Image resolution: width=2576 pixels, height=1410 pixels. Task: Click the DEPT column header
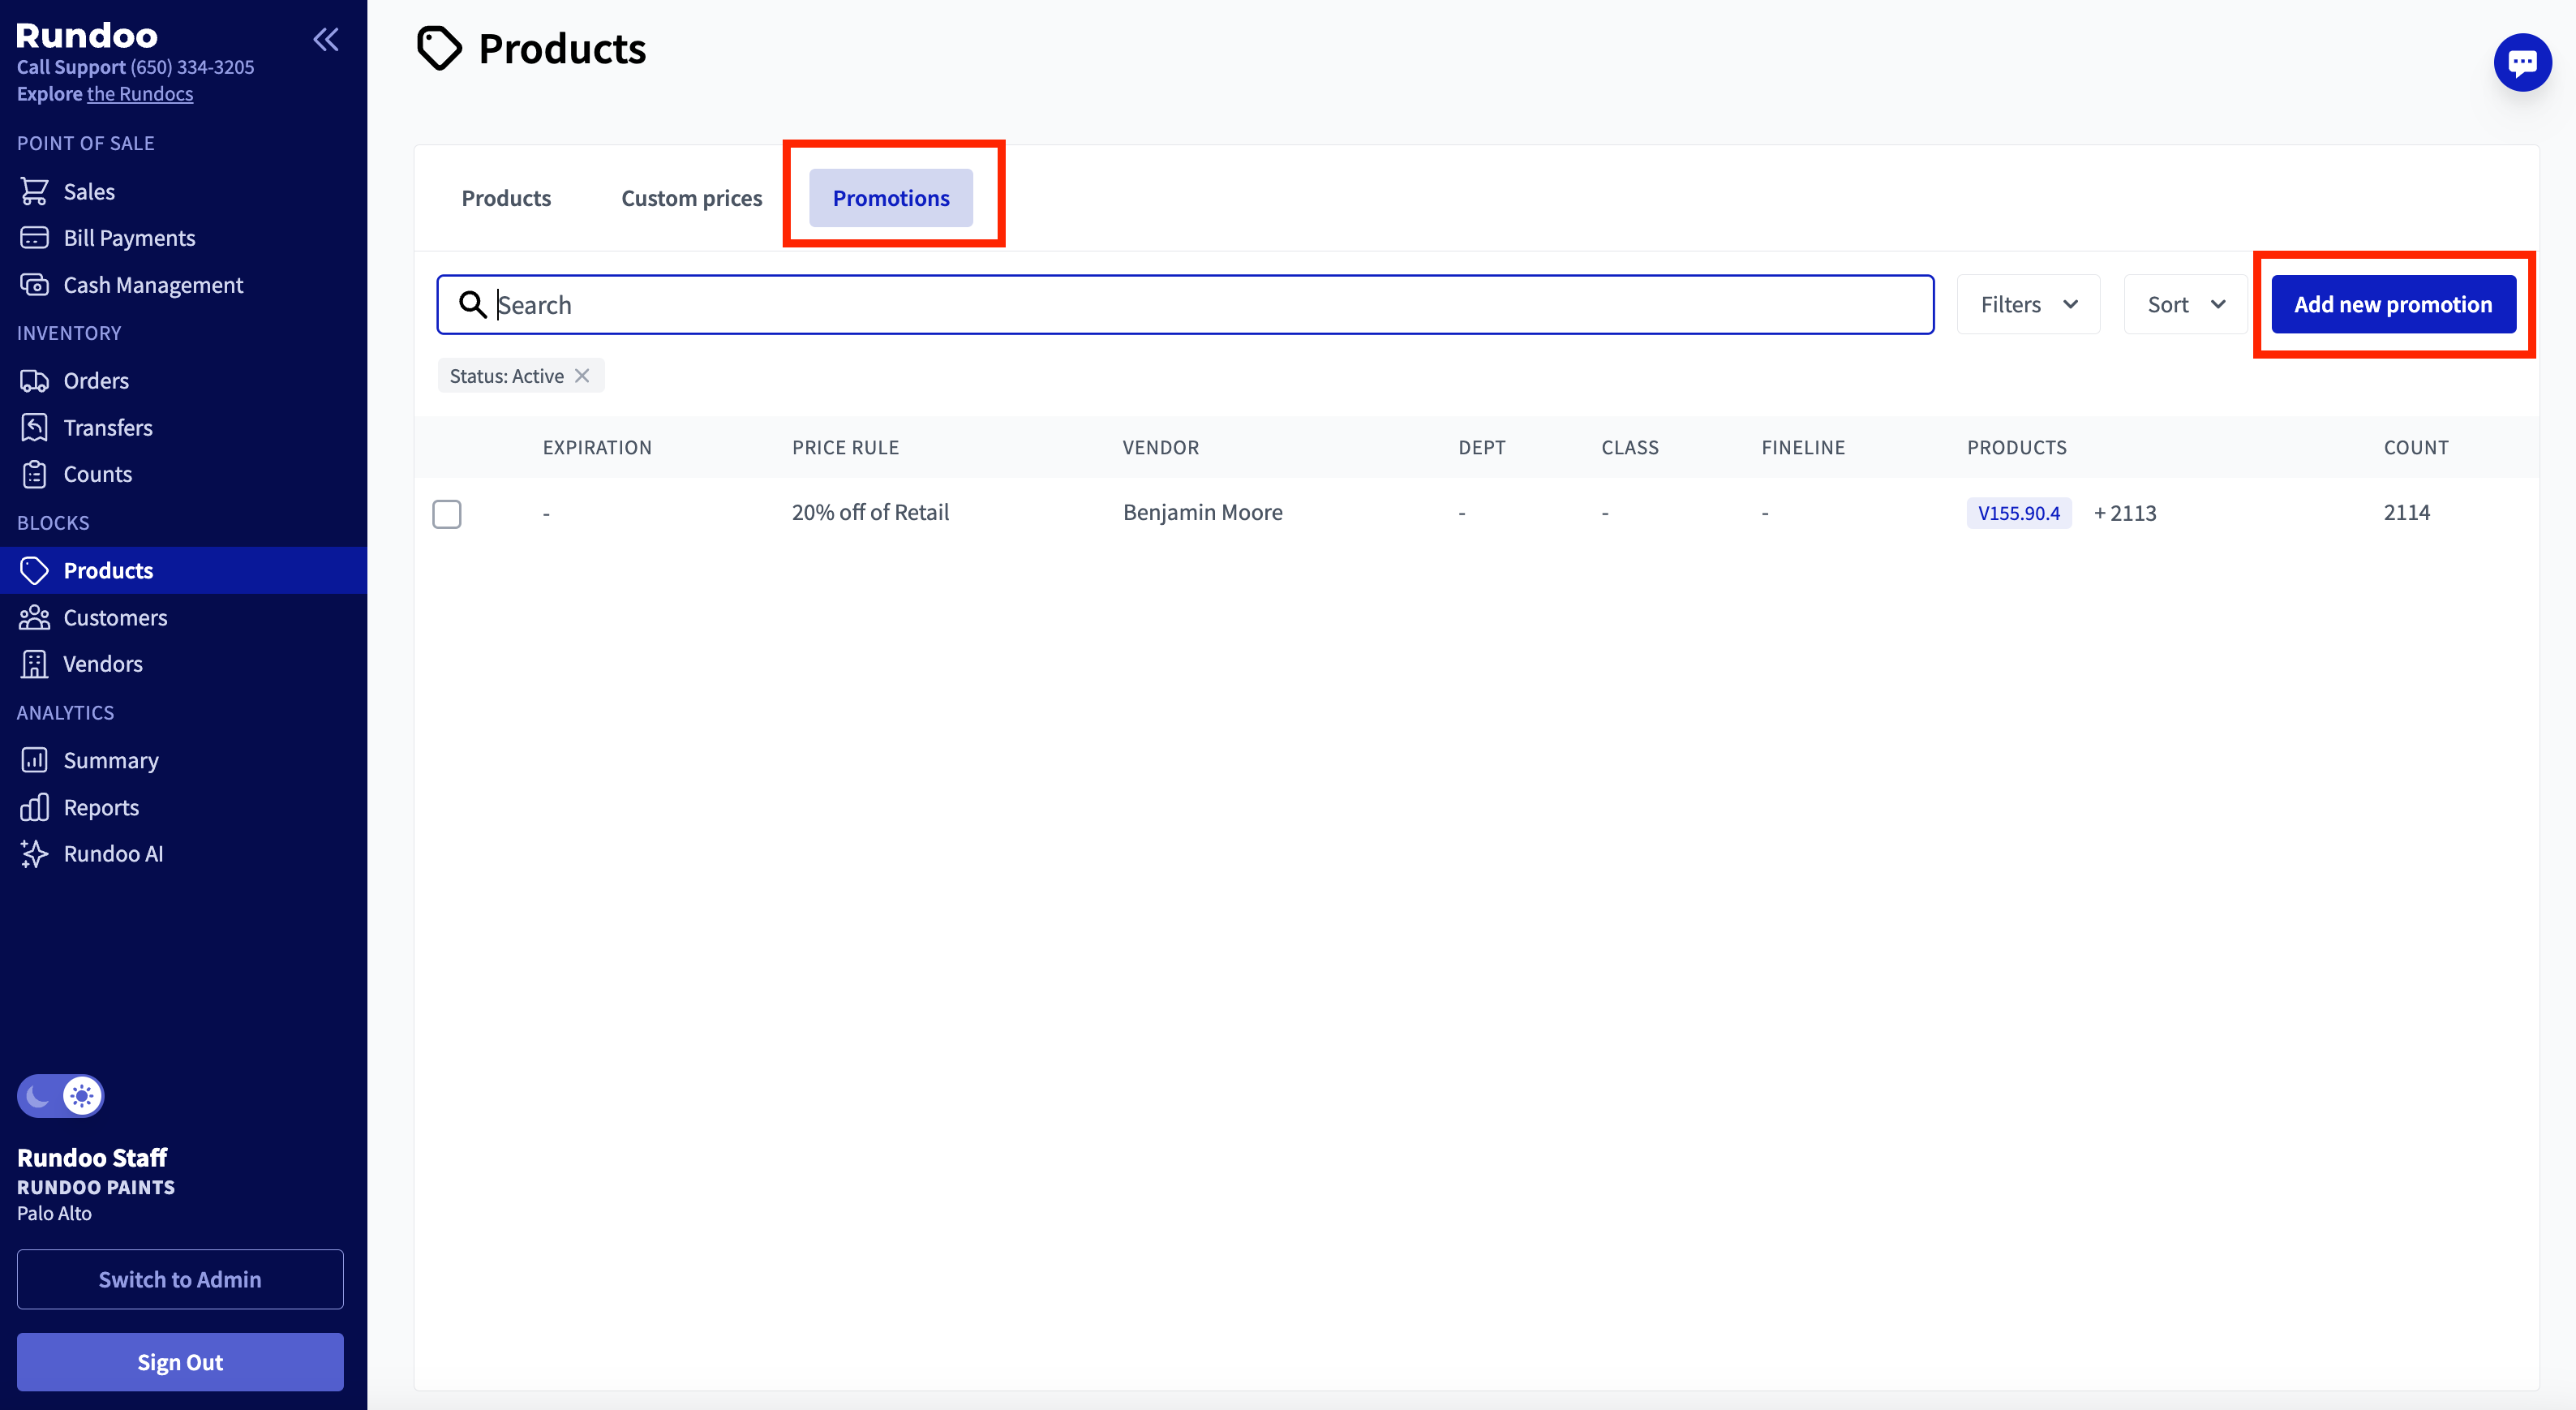(1481, 447)
